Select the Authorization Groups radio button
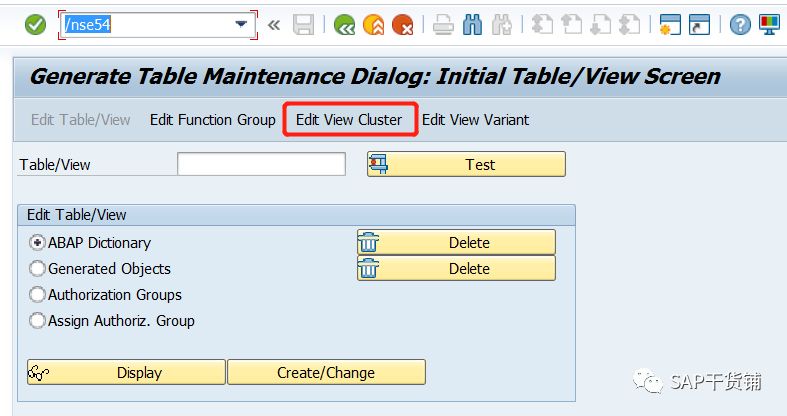Image resolution: width=787 pixels, height=416 pixels. click(38, 295)
